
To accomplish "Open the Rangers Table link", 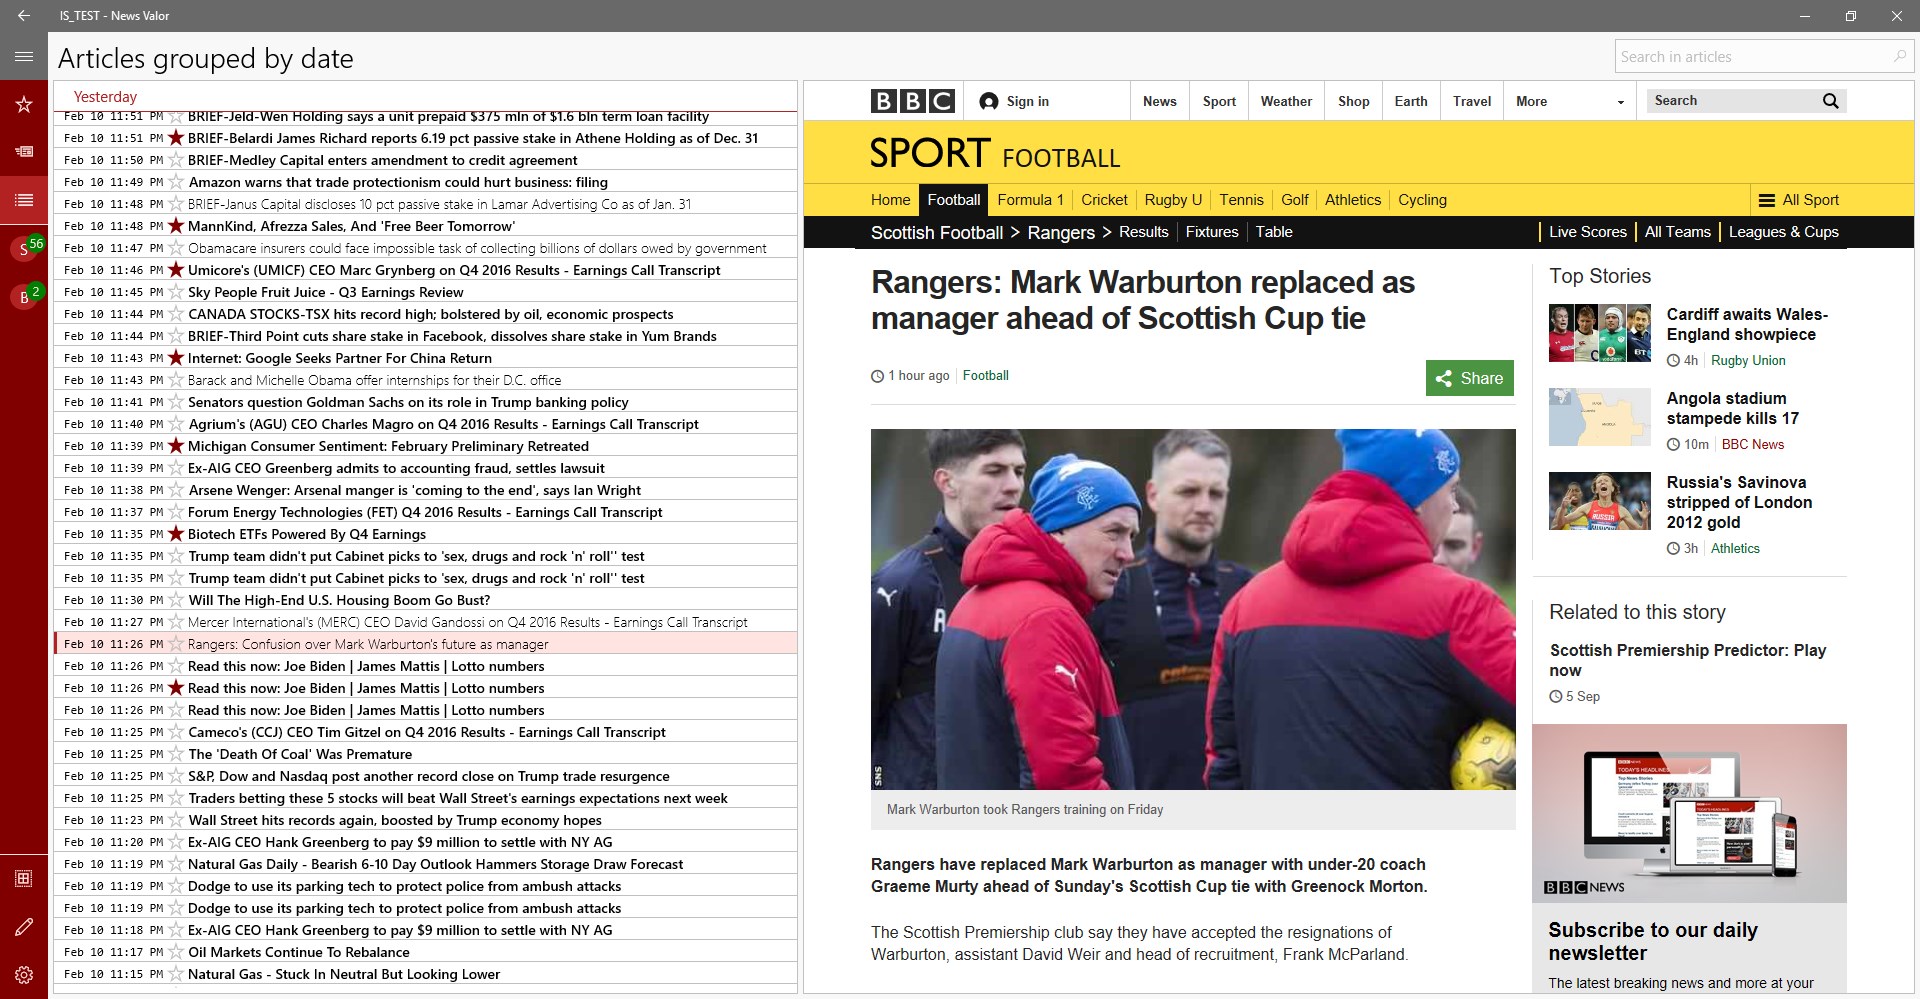I will coord(1274,232).
